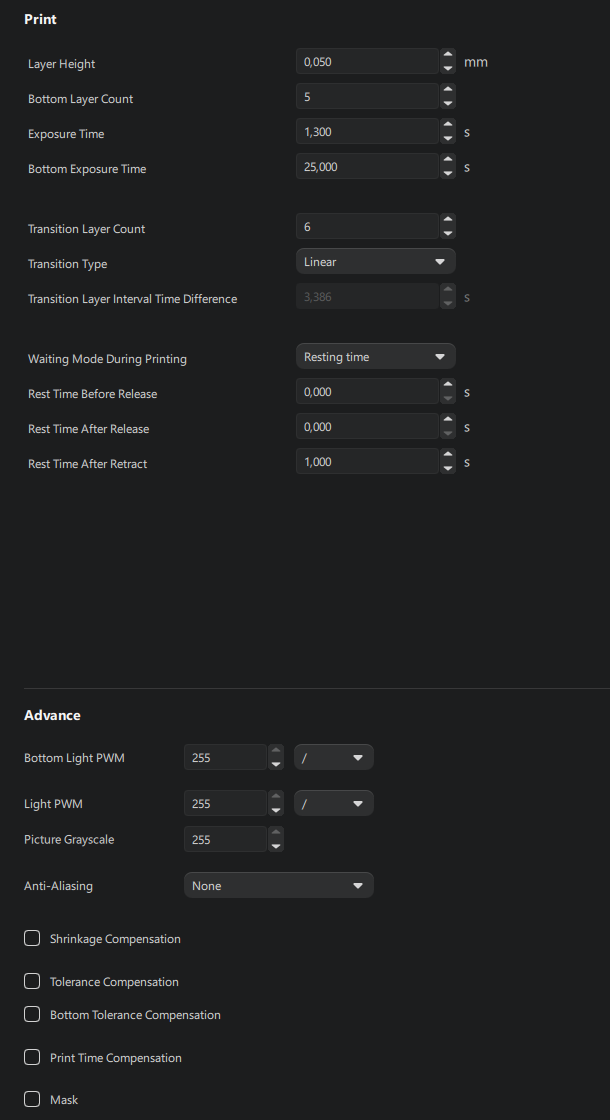Screen dimensions: 610x1120
Task: Open Waiting Mode During Printing dropdown
Action: [x=376, y=356]
